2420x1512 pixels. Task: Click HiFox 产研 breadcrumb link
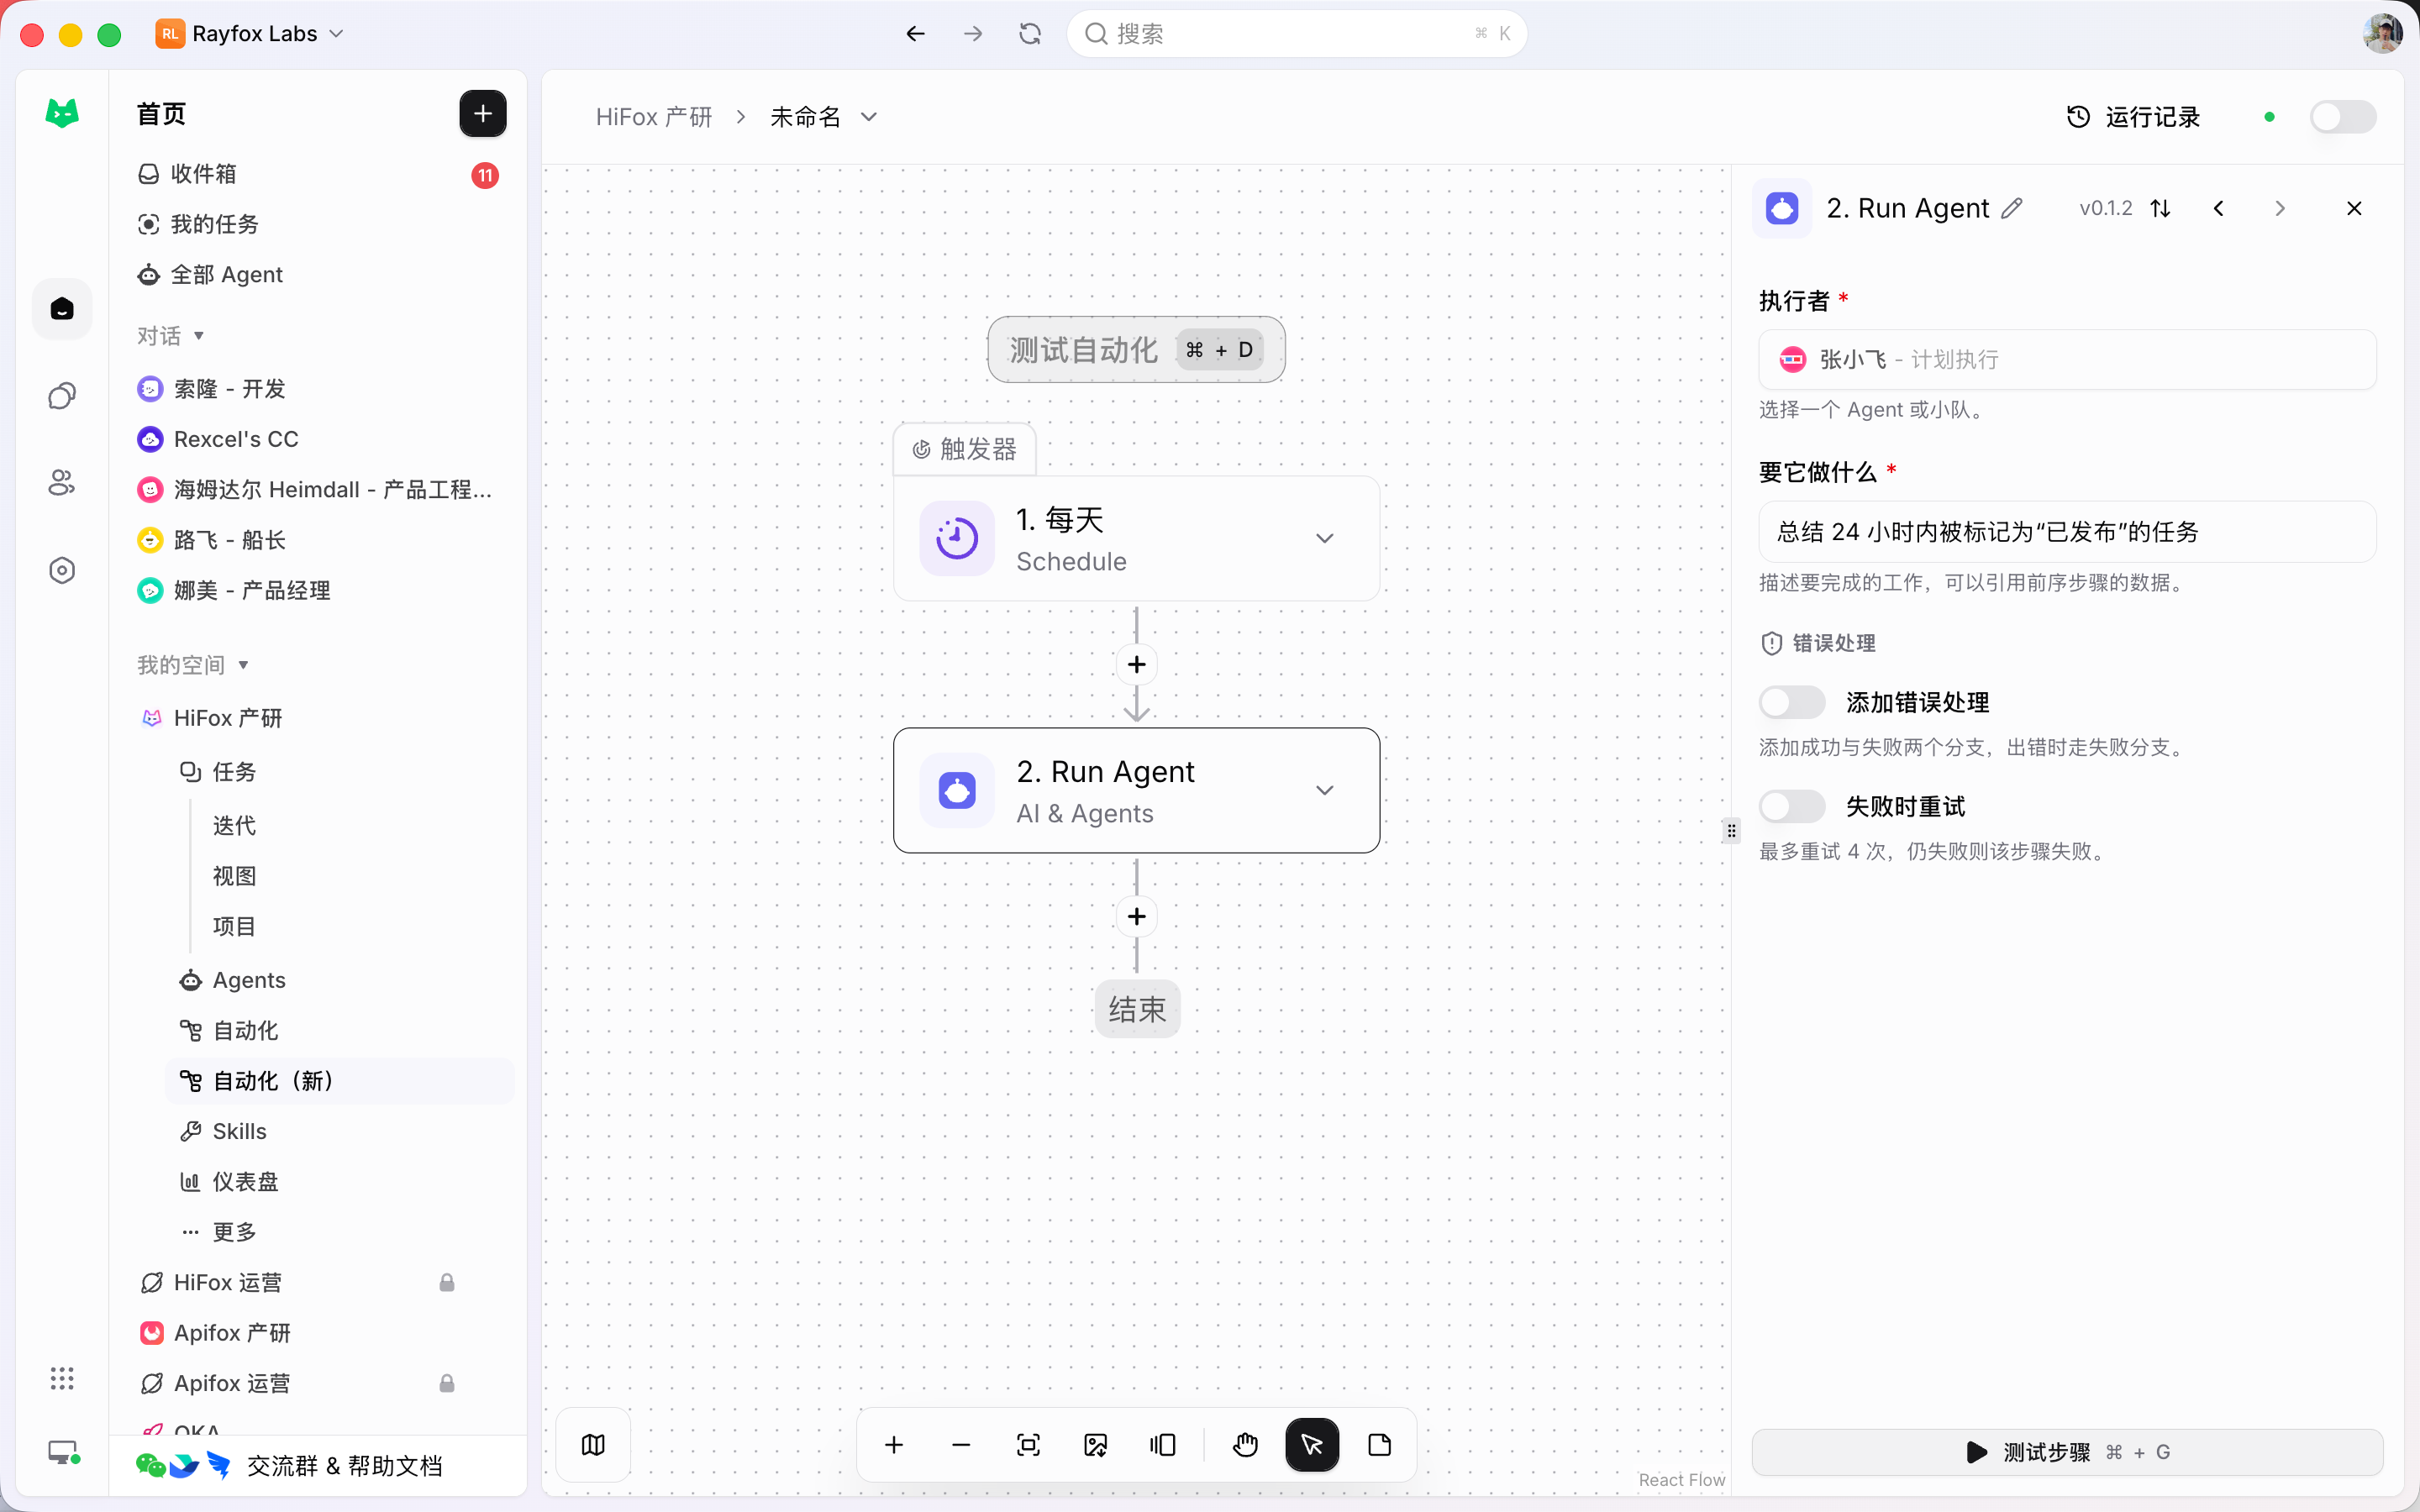[x=654, y=117]
